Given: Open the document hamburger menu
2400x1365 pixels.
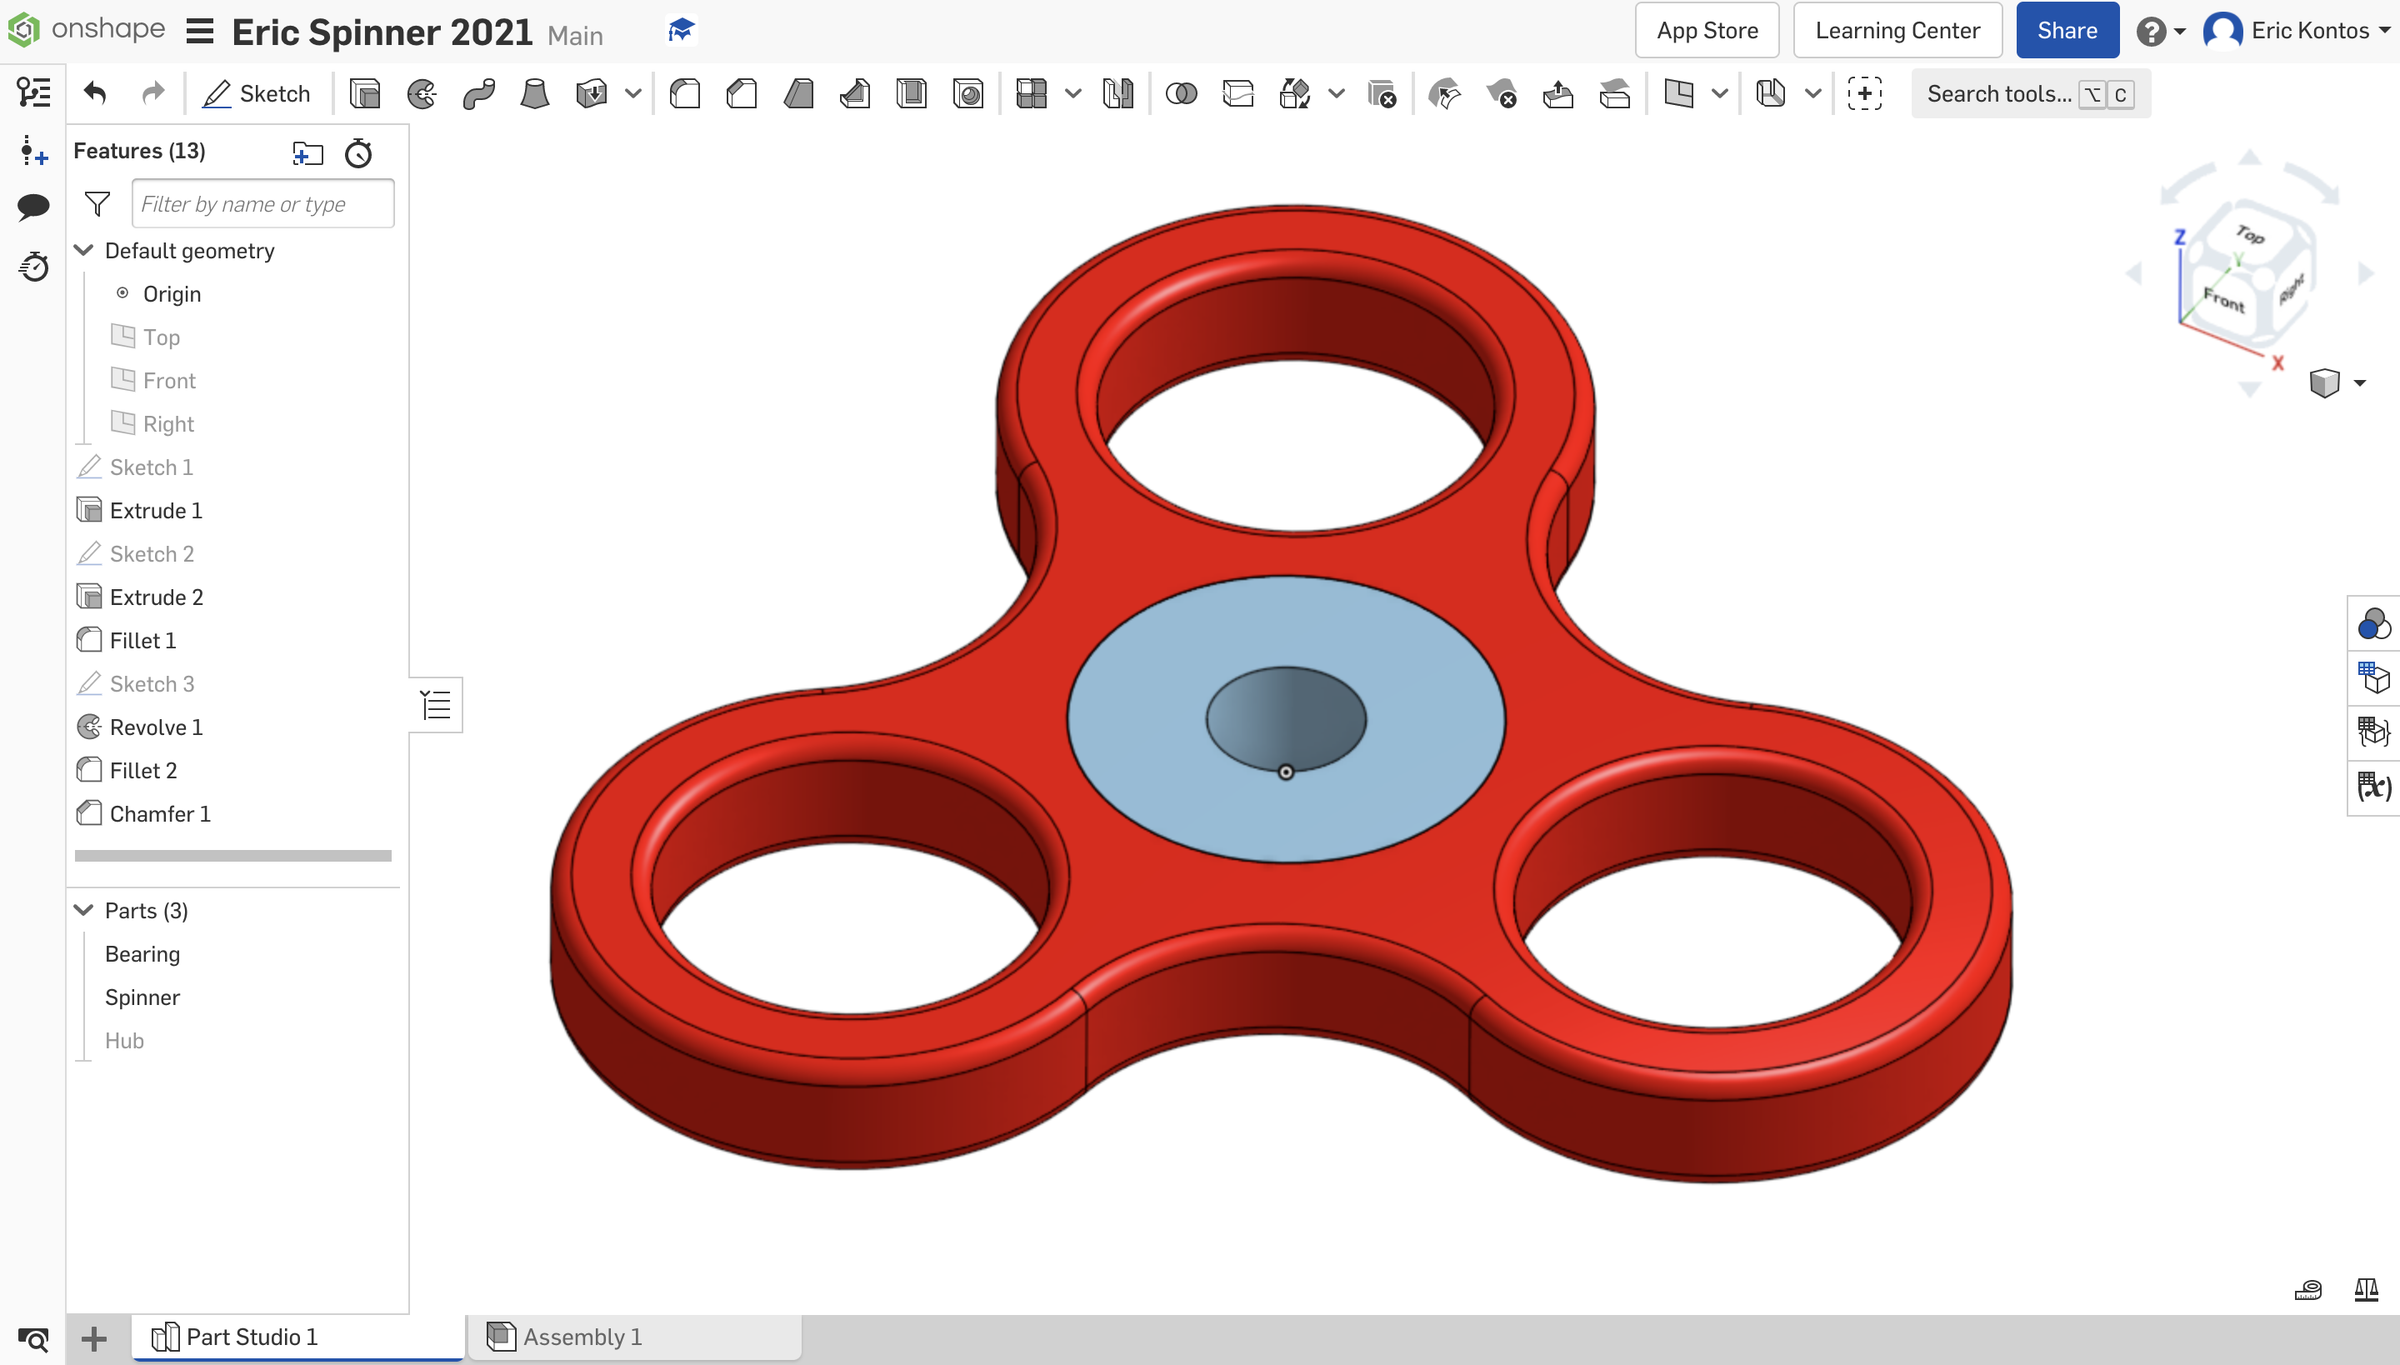Looking at the screenshot, I should pyautogui.click(x=199, y=30).
